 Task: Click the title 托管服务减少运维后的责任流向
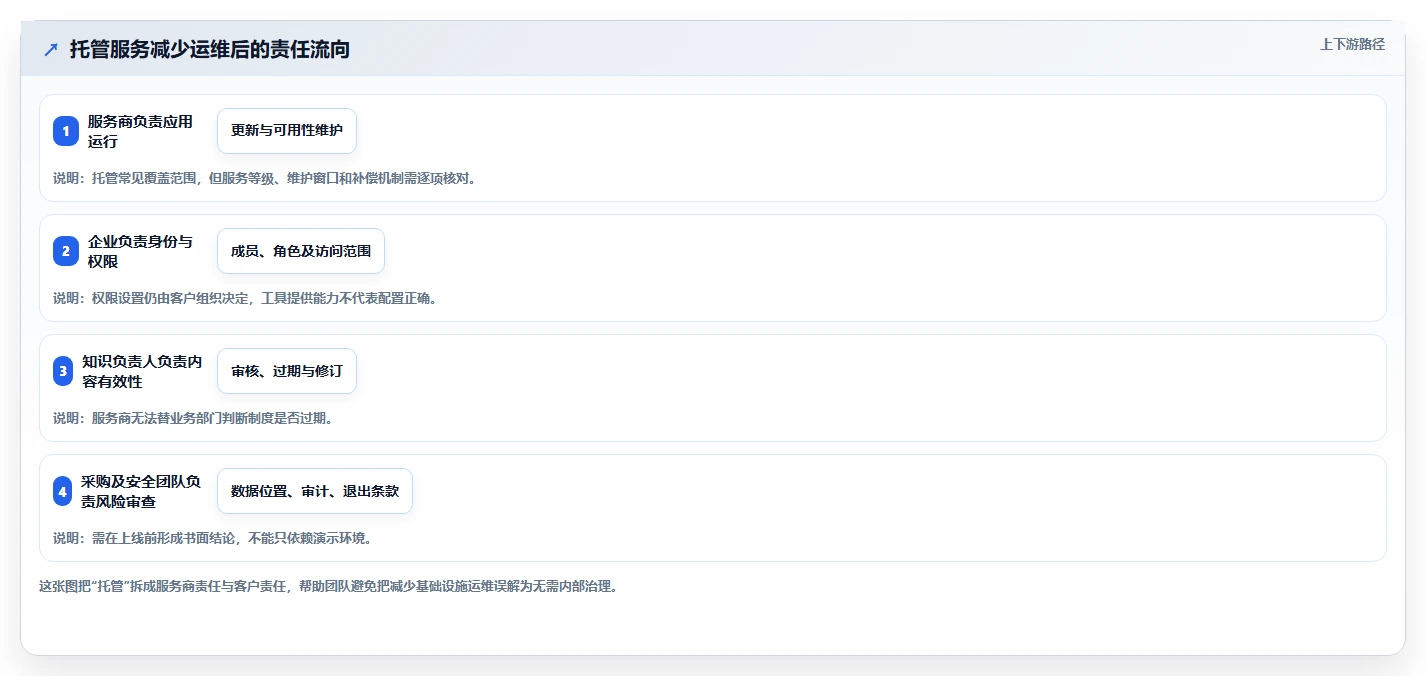click(210, 49)
